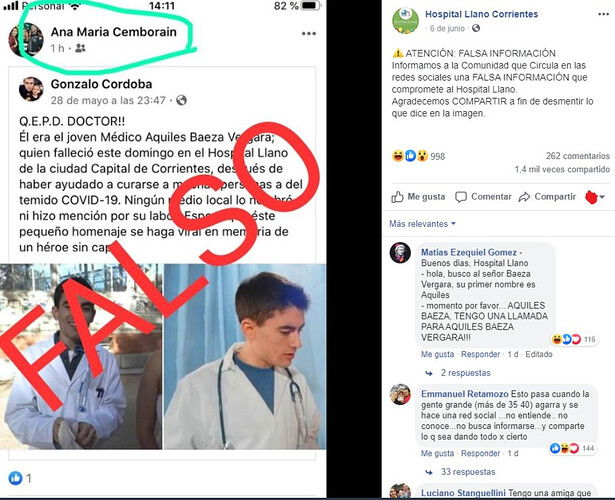This screenshot has width=615, height=500.
Task: Click Gonzalo Cordoba profile photo
Action: click(x=31, y=89)
